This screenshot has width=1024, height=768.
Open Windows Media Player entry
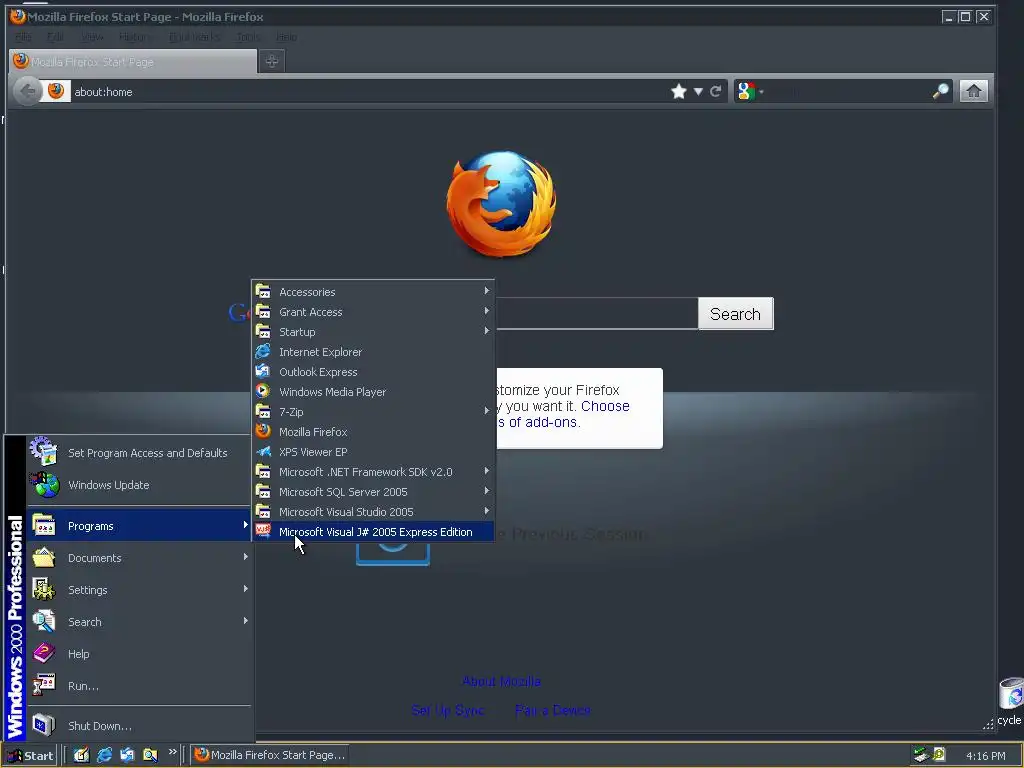click(373, 392)
